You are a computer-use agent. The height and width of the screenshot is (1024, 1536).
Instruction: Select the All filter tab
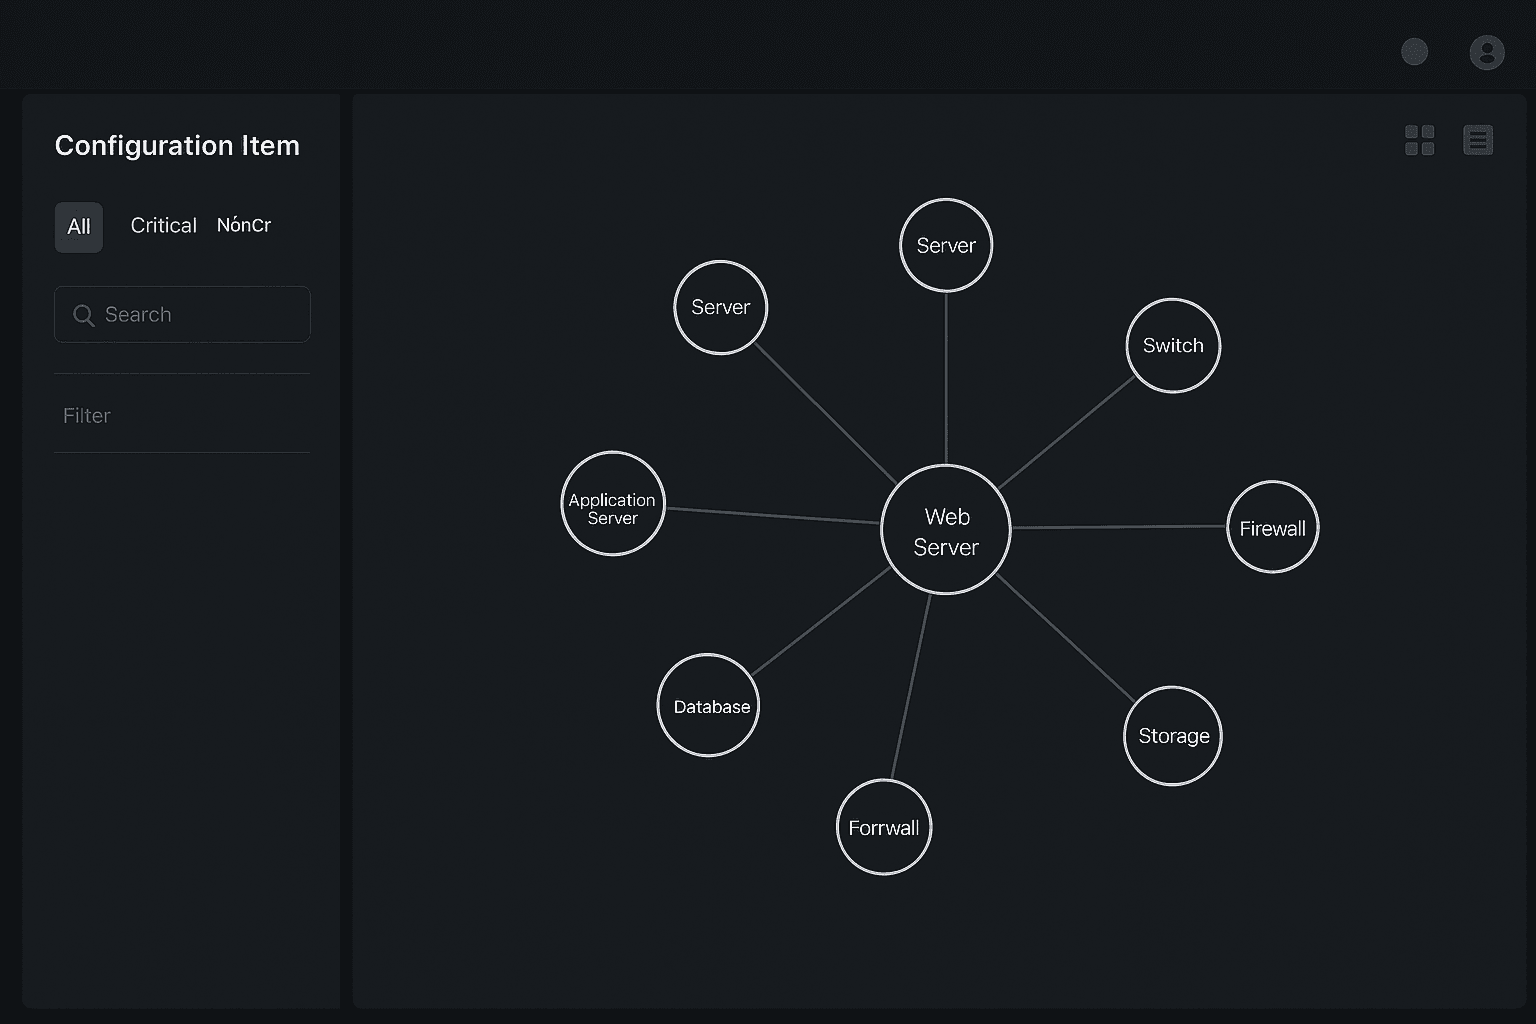(x=79, y=227)
